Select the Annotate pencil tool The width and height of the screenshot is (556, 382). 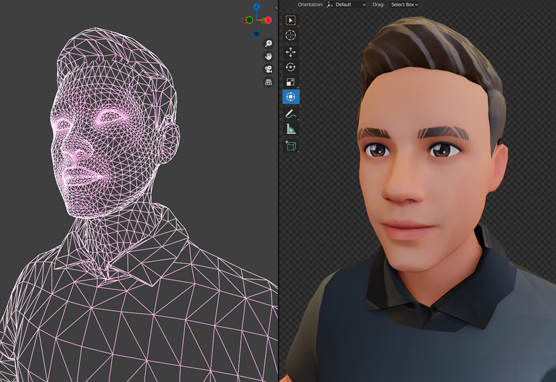(x=291, y=114)
